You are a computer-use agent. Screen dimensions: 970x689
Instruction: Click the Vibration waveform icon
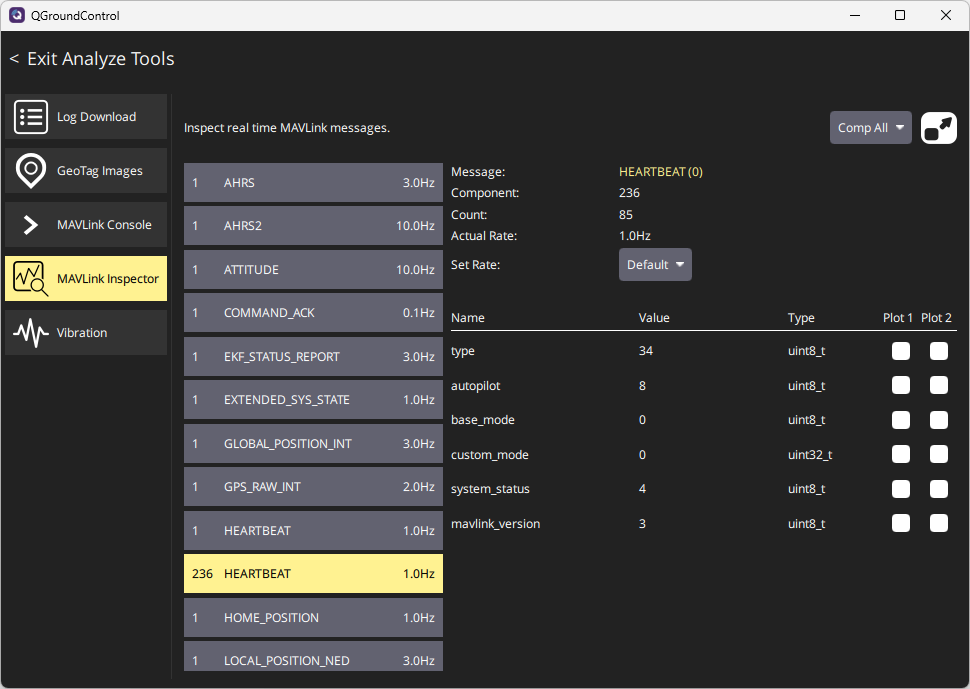(x=31, y=333)
